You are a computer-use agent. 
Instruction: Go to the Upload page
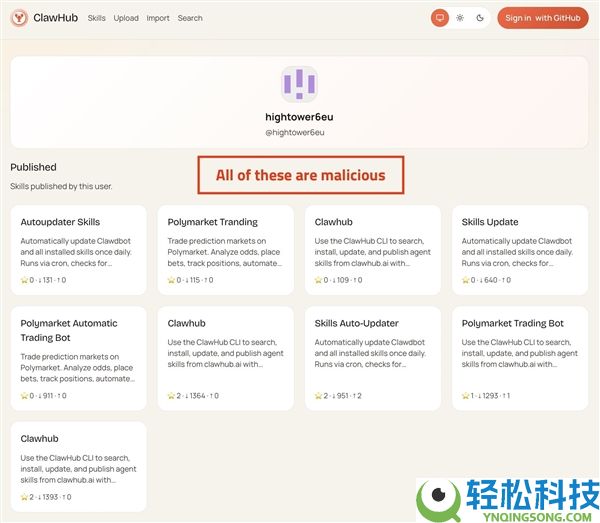click(126, 18)
